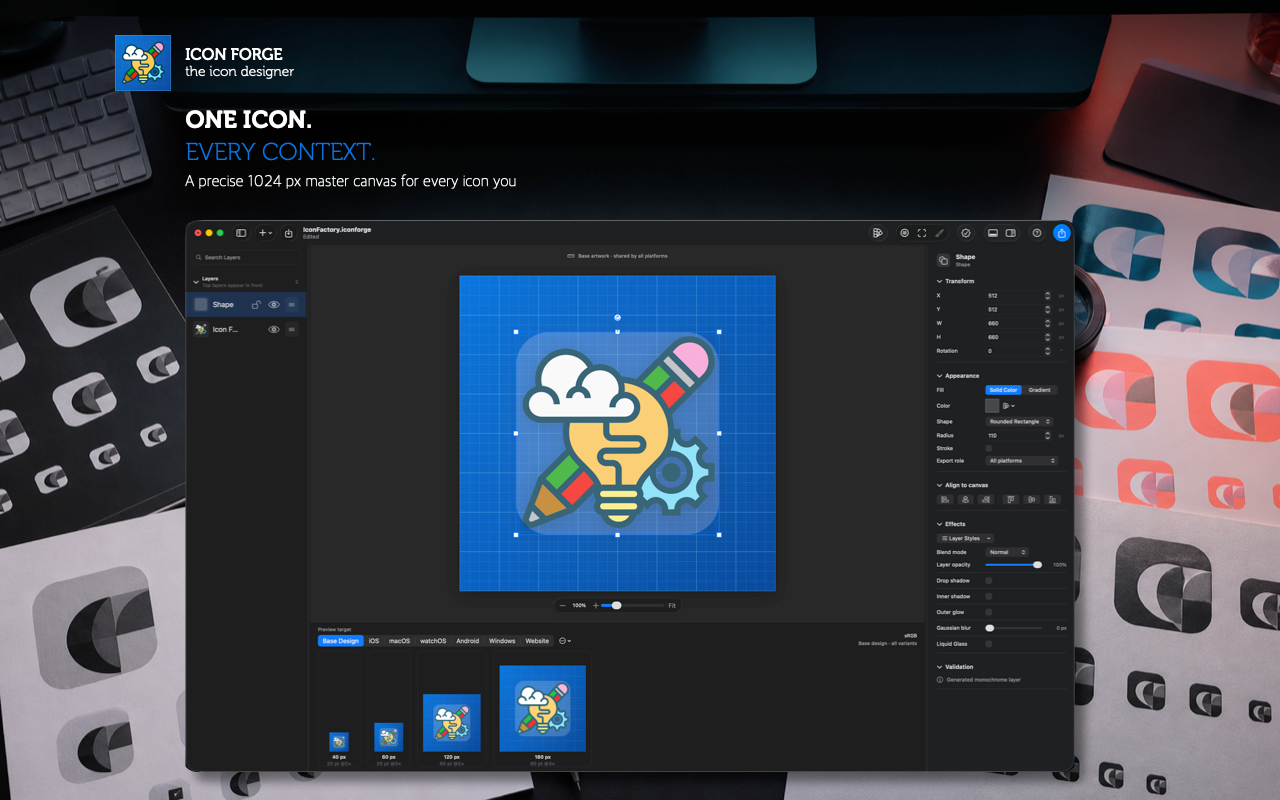Image resolution: width=1280 pixels, height=800 pixels.
Task: Click the layer stack toolbar icon
Action: click(877, 233)
